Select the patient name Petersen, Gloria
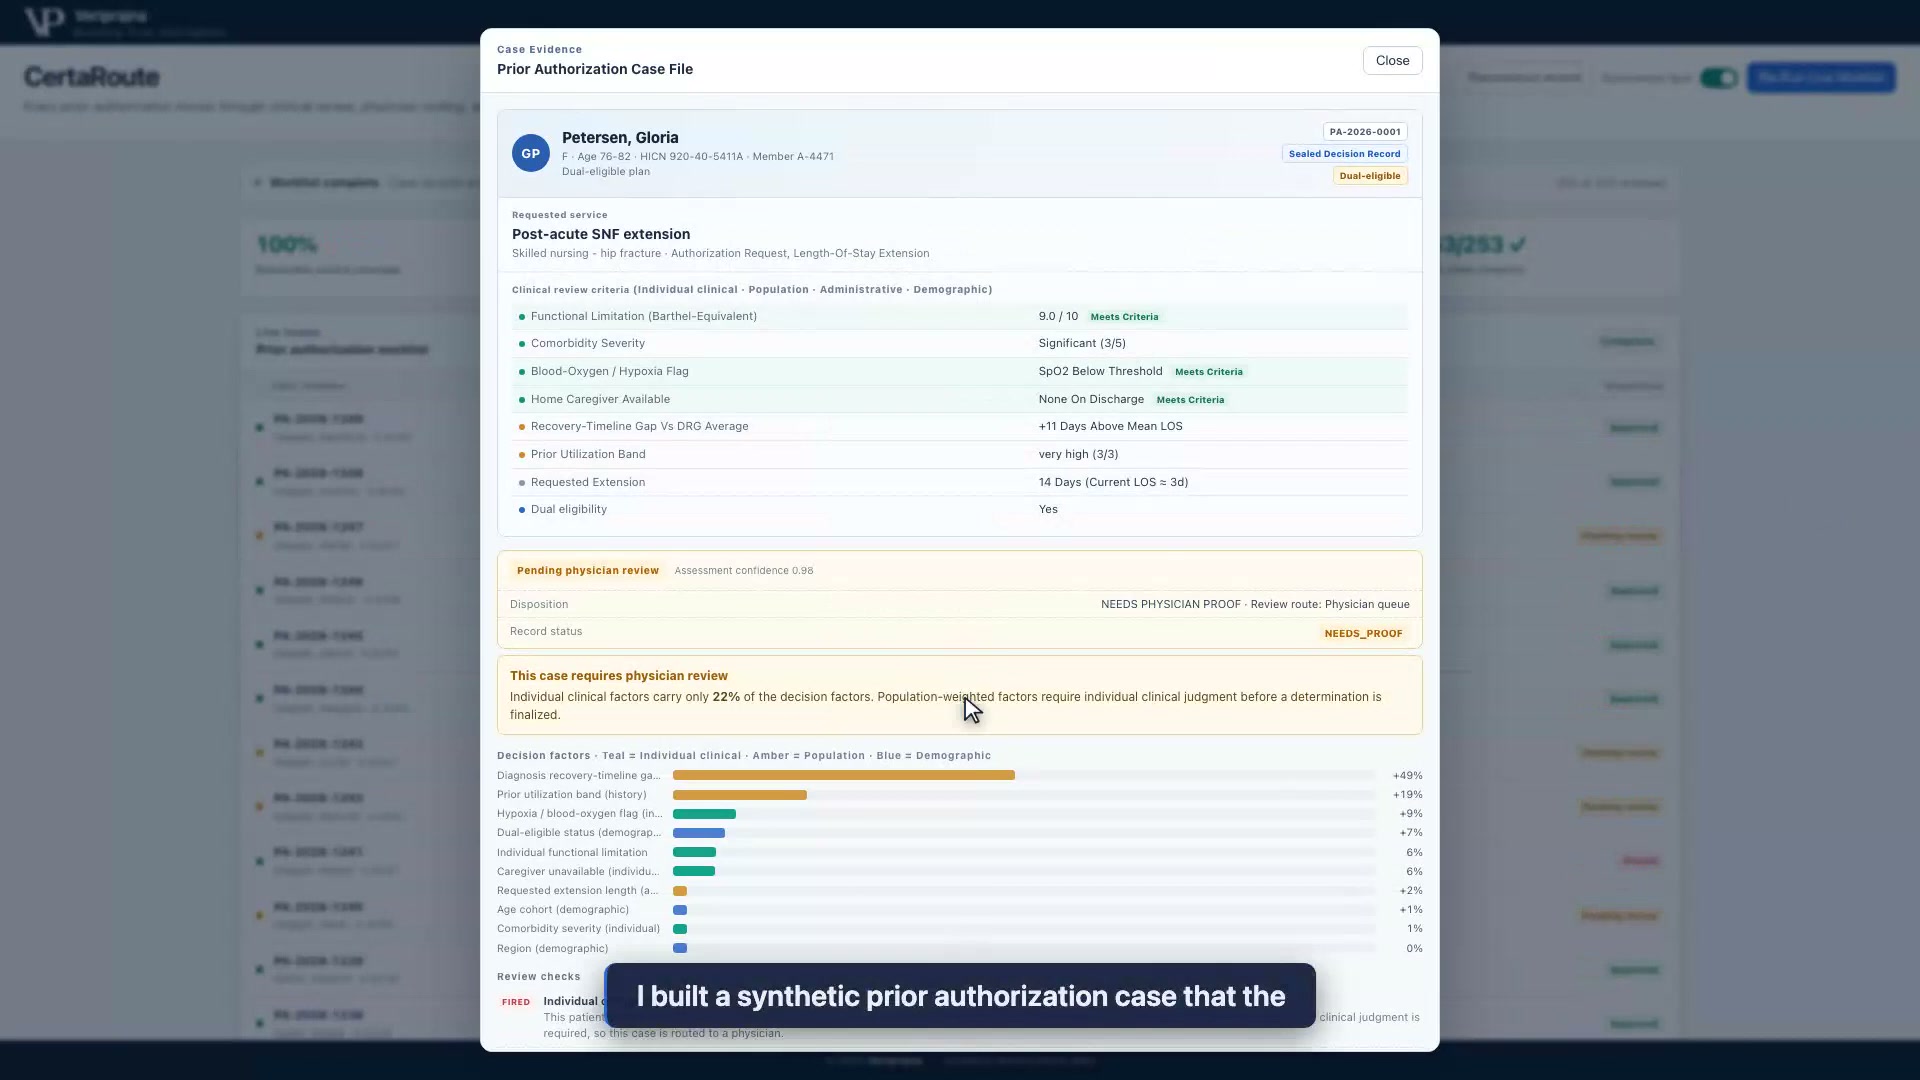The image size is (1920, 1080). point(620,138)
